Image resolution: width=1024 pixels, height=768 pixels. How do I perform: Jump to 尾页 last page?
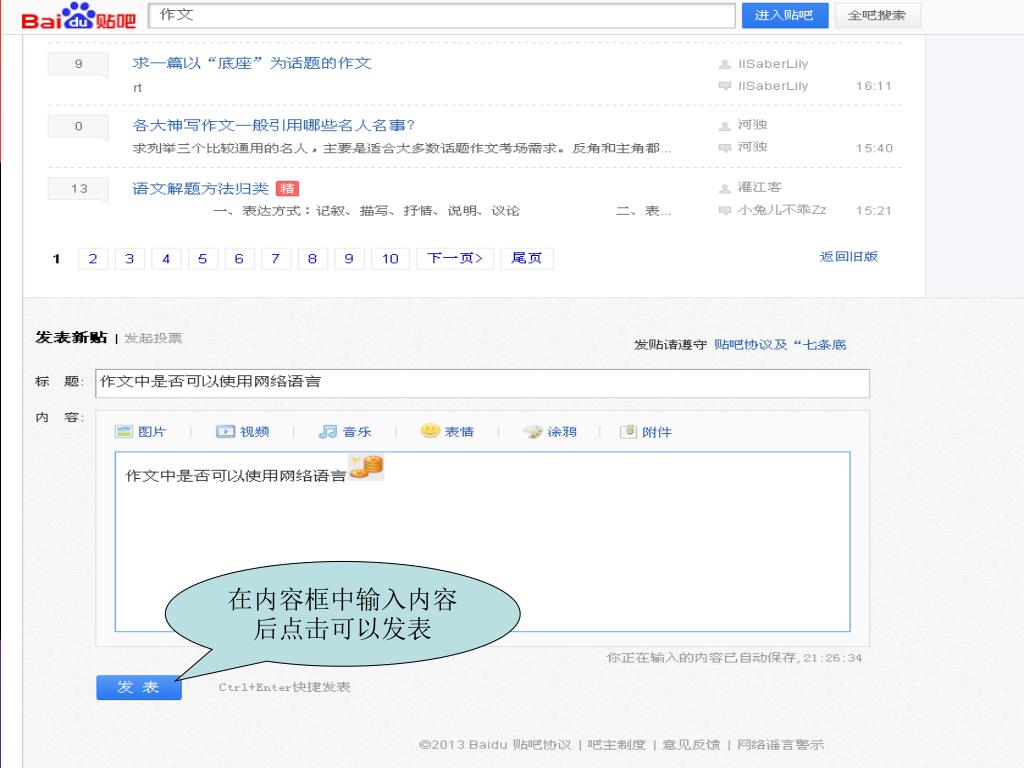(x=526, y=259)
